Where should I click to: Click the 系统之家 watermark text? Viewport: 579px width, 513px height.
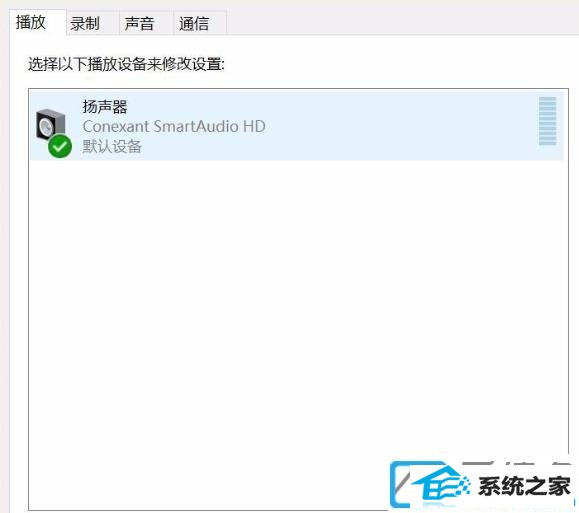coord(524,486)
